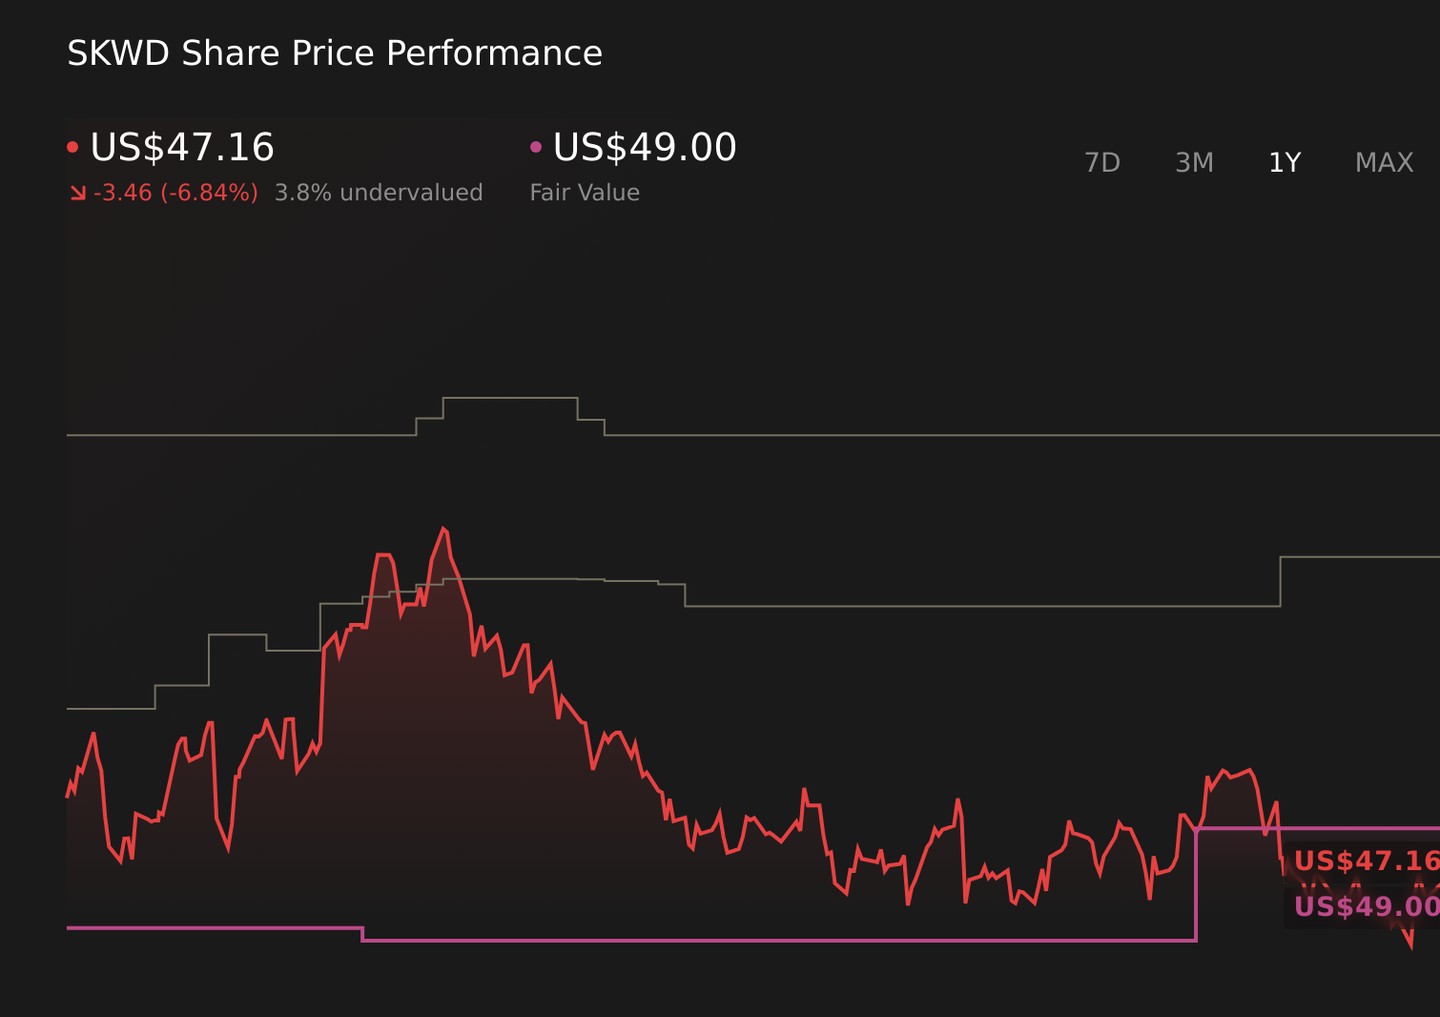Viewport: 1440px width, 1017px height.
Task: Select the 7D time range
Action: (1102, 162)
